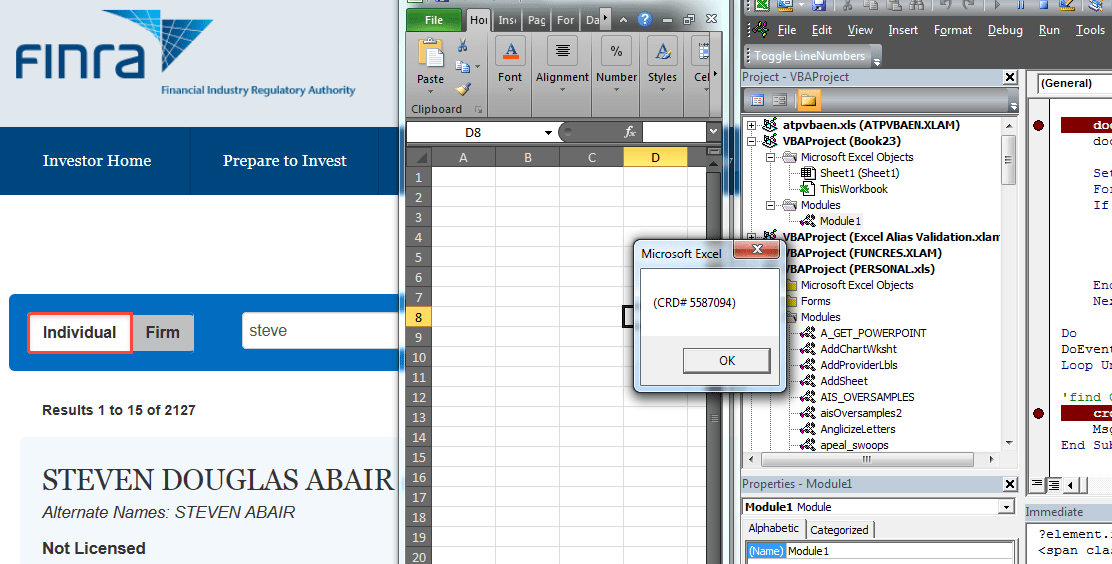Click the Undo icon in VBA toolbar
The width and height of the screenshot is (1112, 564).
(x=945, y=5)
